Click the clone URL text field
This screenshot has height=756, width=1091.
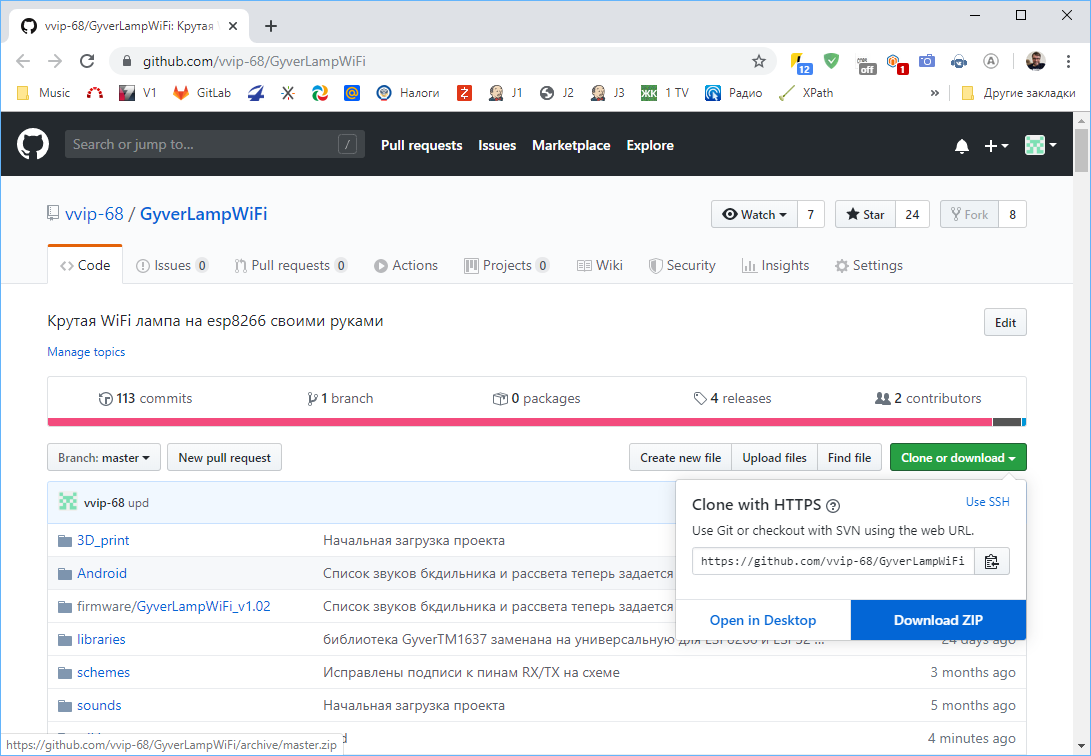[833, 561]
